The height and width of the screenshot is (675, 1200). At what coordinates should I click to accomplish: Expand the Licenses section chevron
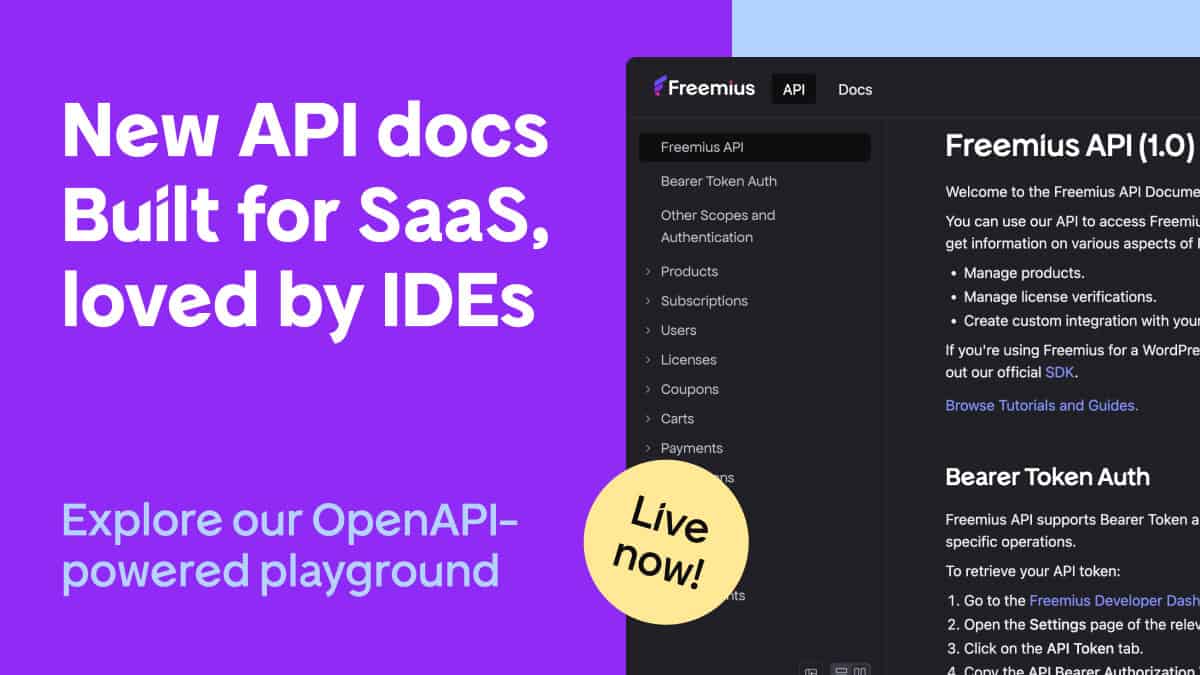648,360
